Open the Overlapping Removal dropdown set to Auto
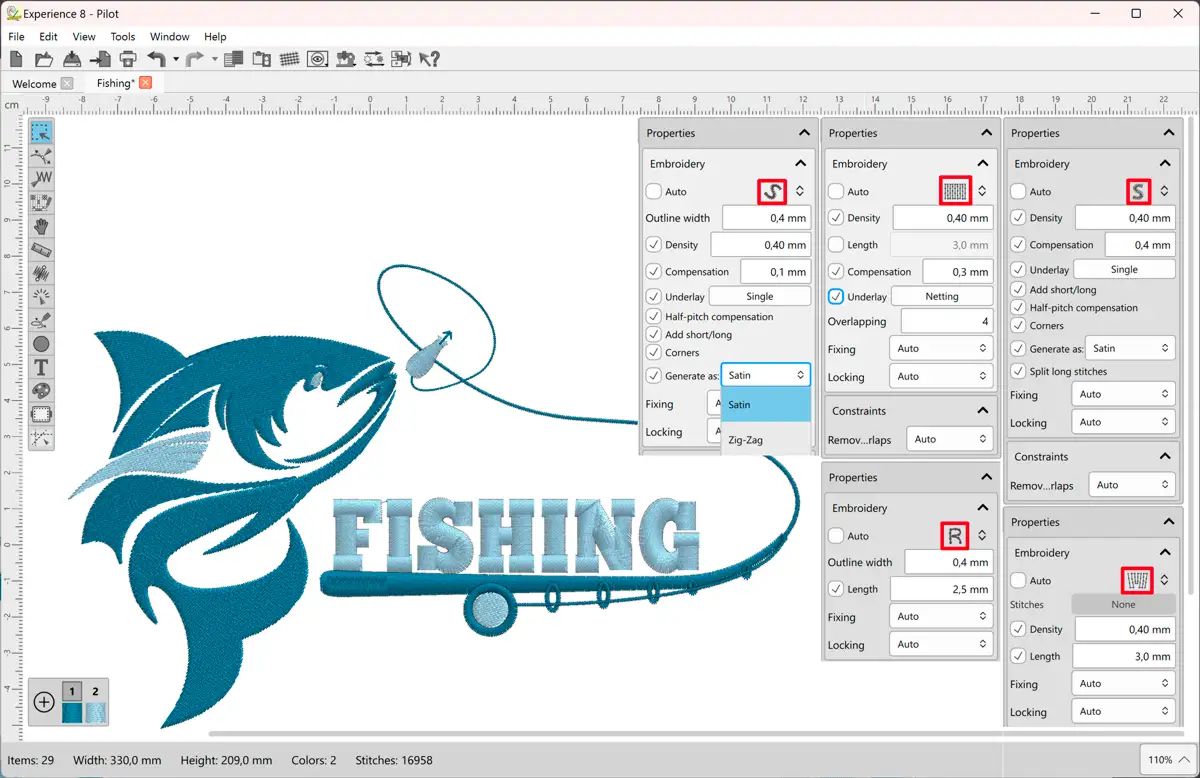 [x=947, y=439]
